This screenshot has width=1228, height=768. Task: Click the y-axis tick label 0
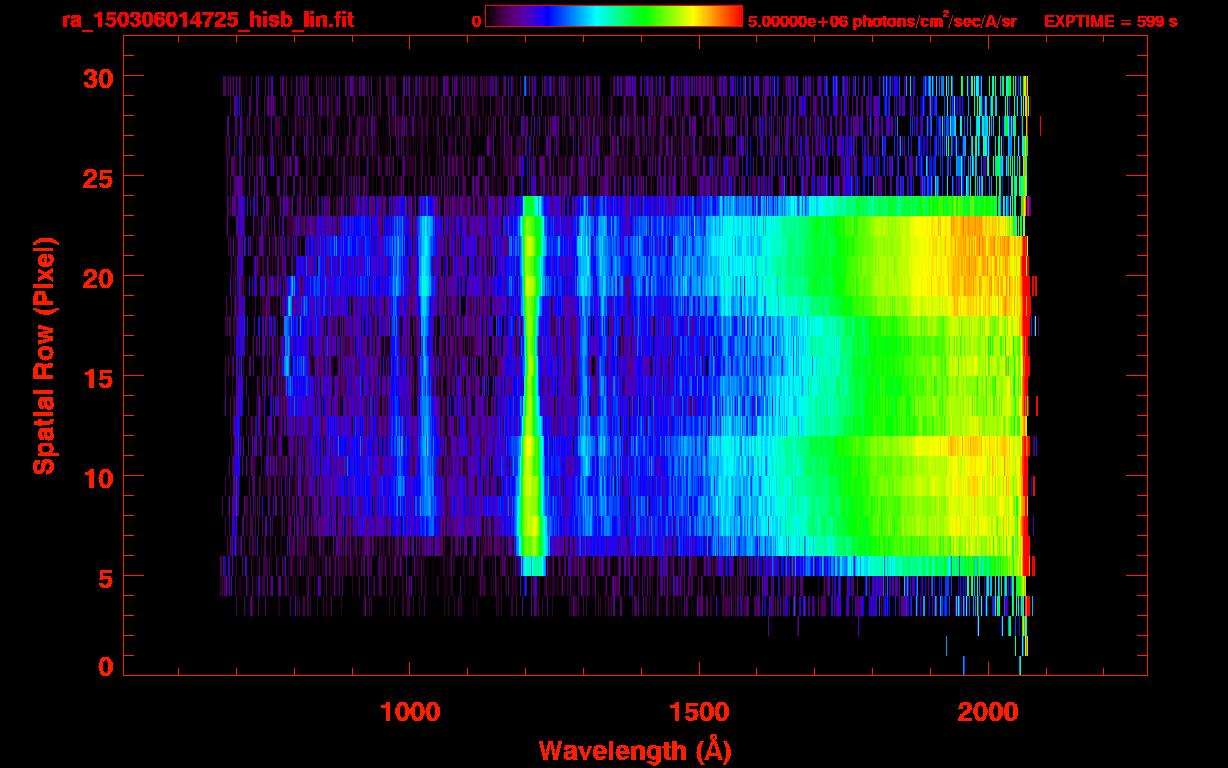[x=107, y=666]
